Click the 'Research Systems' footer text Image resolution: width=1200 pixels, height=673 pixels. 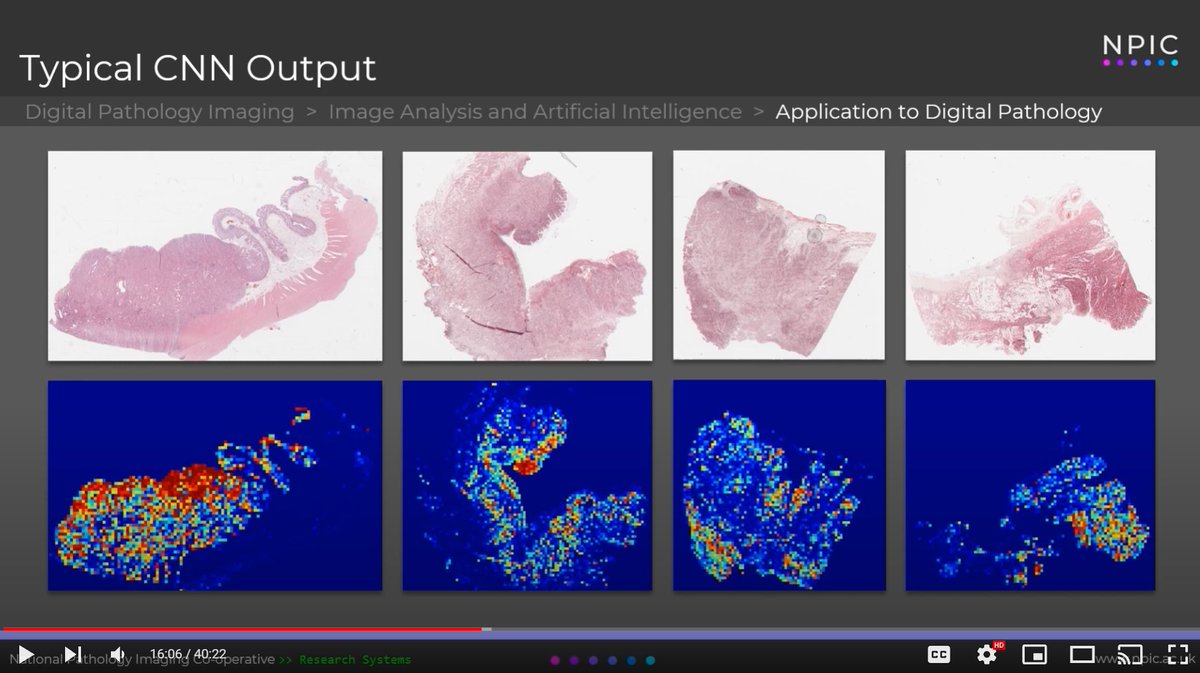pyautogui.click(x=355, y=660)
